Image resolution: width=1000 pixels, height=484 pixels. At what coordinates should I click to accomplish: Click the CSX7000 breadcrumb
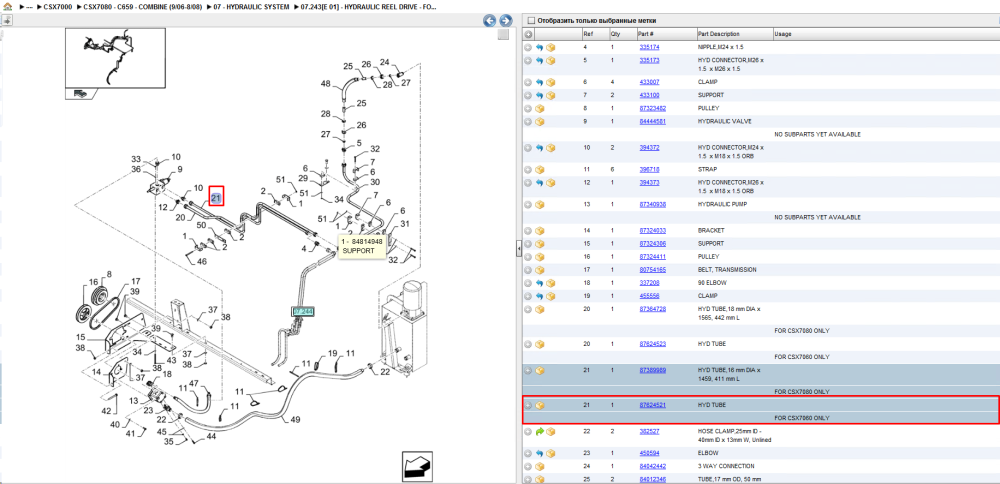click(x=57, y=6)
